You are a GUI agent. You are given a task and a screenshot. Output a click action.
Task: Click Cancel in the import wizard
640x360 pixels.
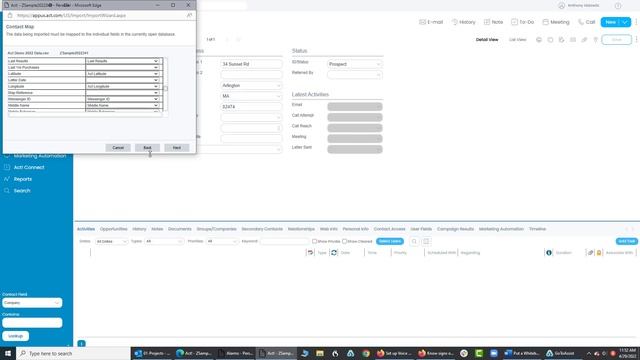pos(118,148)
